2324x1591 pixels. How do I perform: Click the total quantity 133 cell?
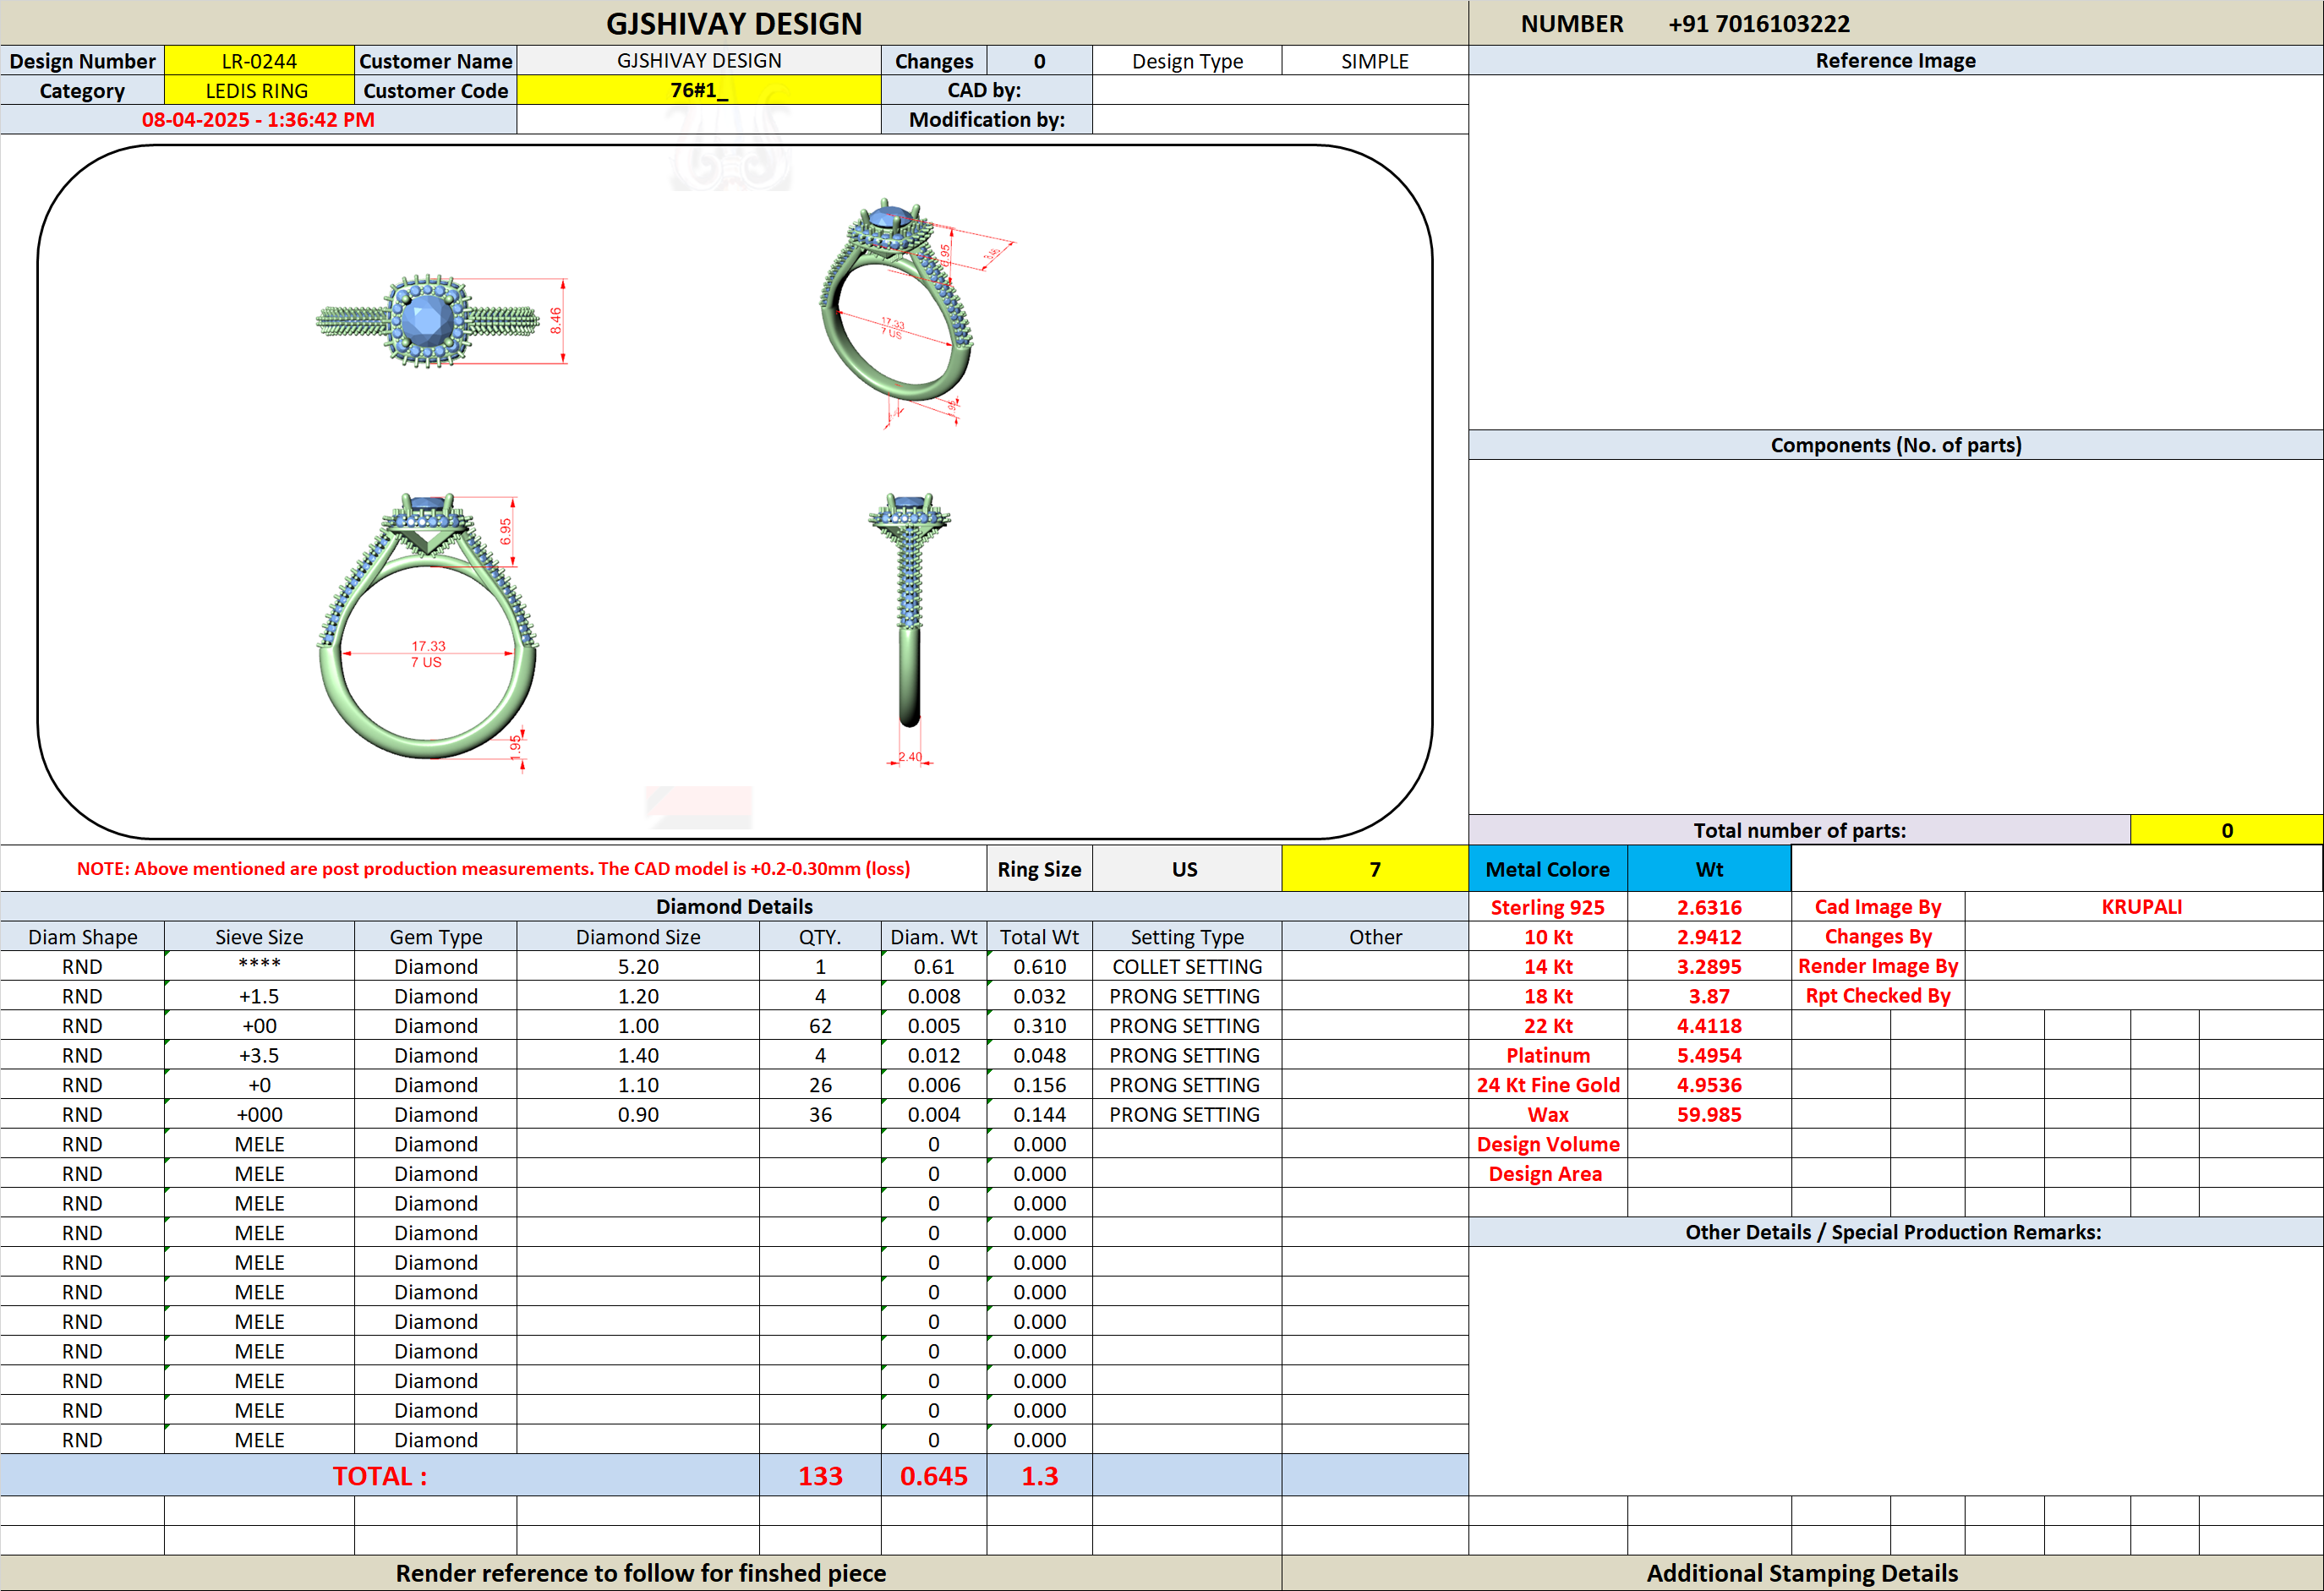coord(820,1476)
